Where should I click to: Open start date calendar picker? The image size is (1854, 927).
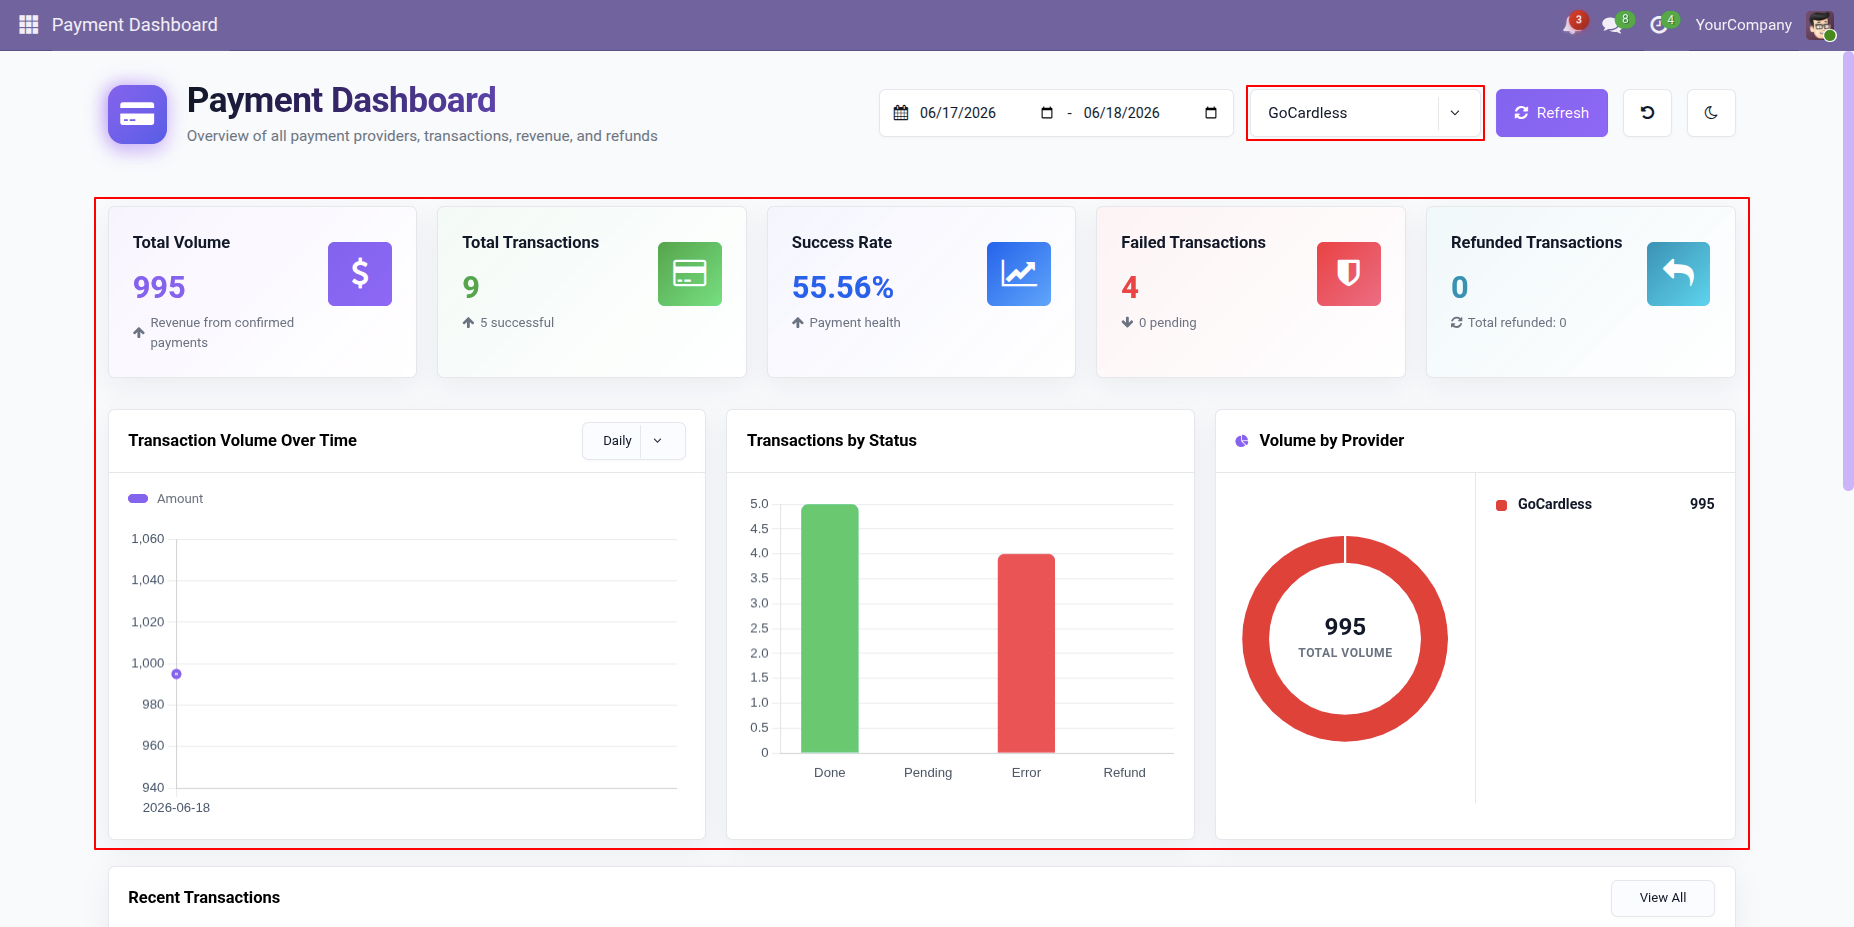point(1047,113)
